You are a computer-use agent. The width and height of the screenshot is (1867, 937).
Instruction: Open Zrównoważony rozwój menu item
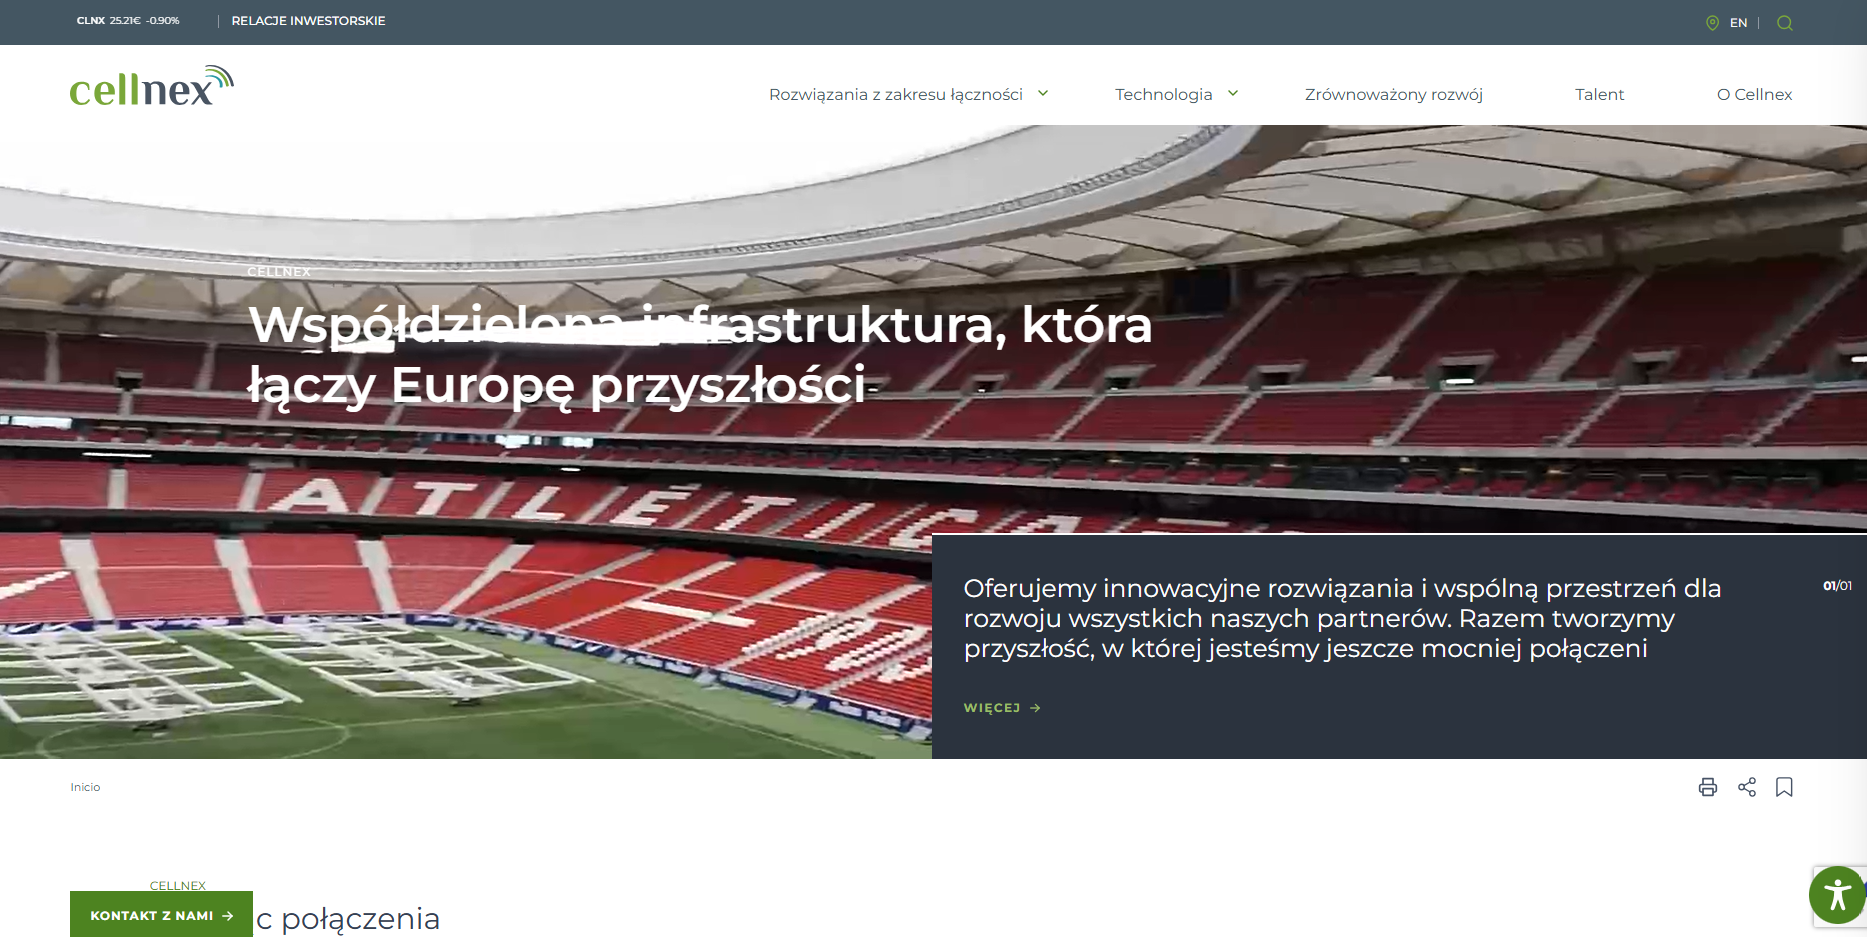1393,94
